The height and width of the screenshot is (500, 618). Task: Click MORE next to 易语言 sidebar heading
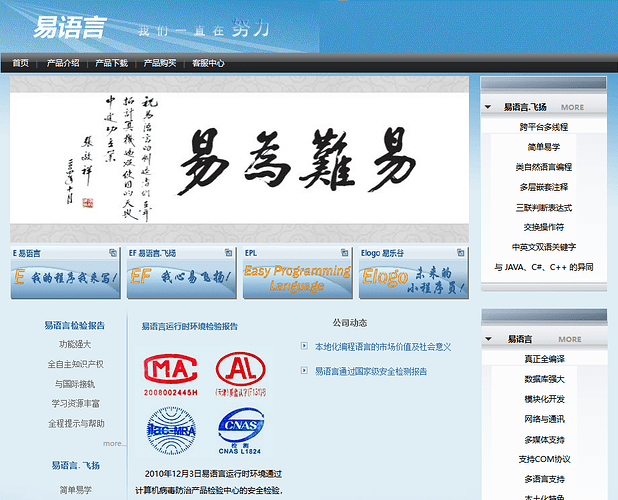click(570, 339)
